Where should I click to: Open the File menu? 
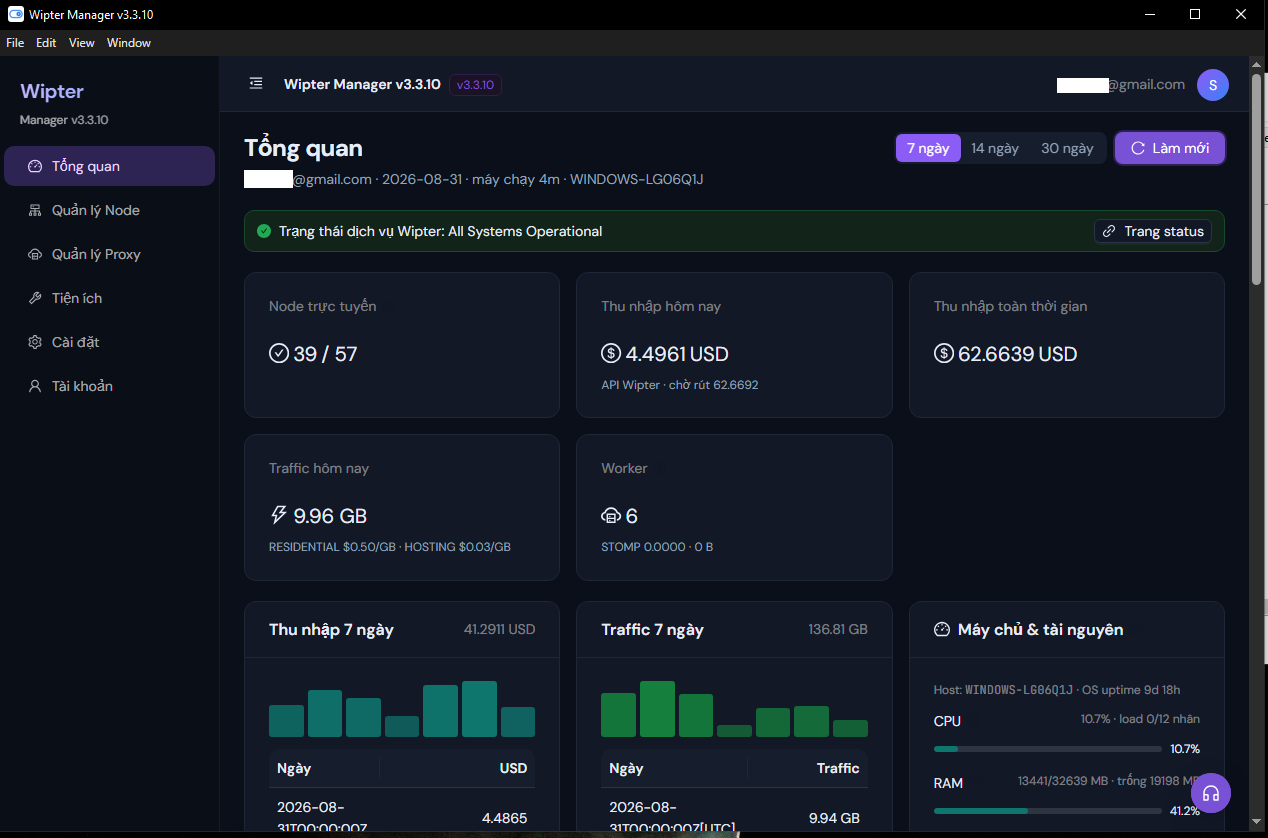tap(15, 43)
